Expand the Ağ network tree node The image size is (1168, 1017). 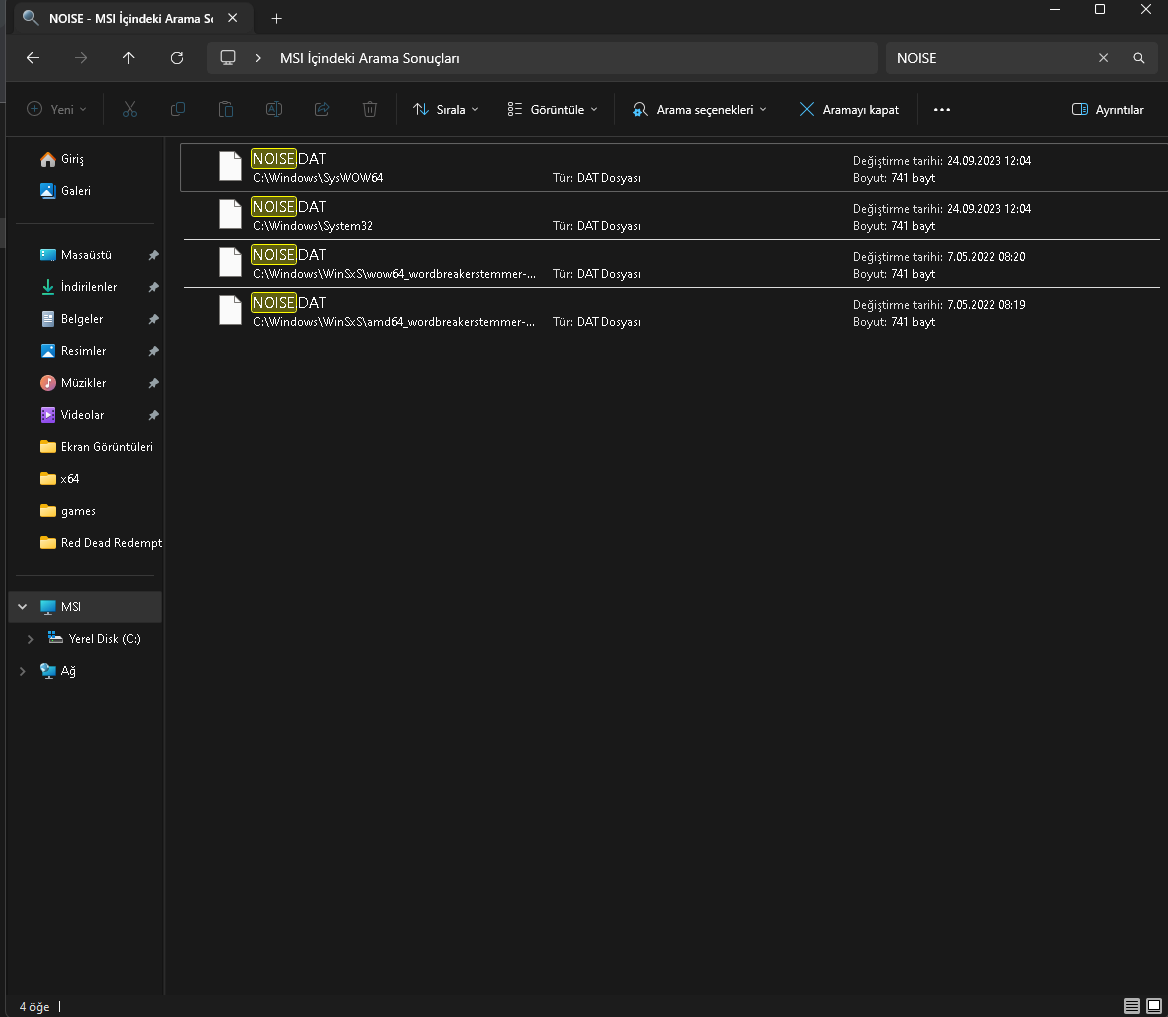[22, 671]
